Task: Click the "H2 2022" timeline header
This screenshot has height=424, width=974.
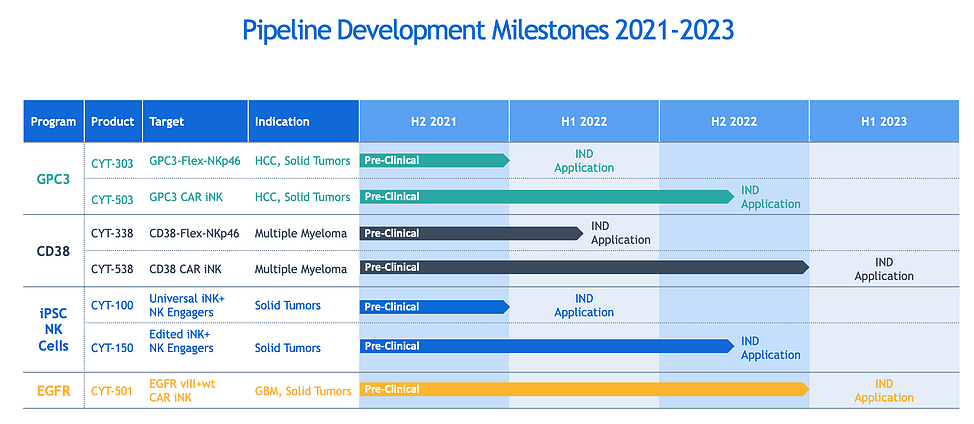Action: (x=734, y=122)
